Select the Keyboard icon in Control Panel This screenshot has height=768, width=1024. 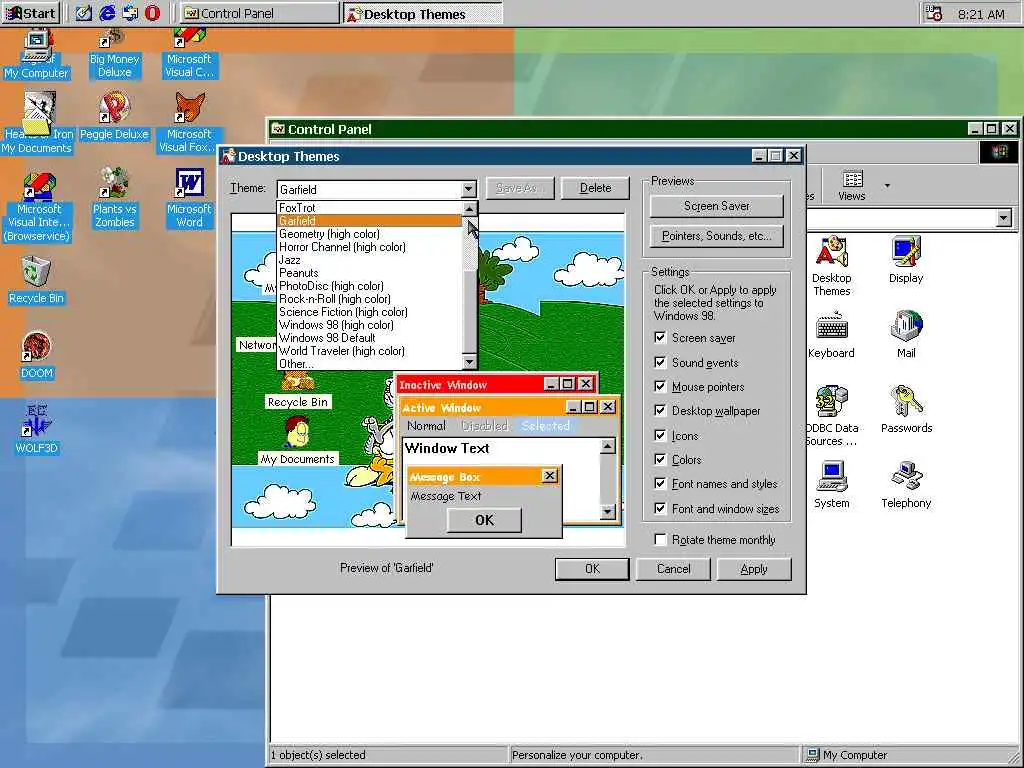tap(831, 336)
